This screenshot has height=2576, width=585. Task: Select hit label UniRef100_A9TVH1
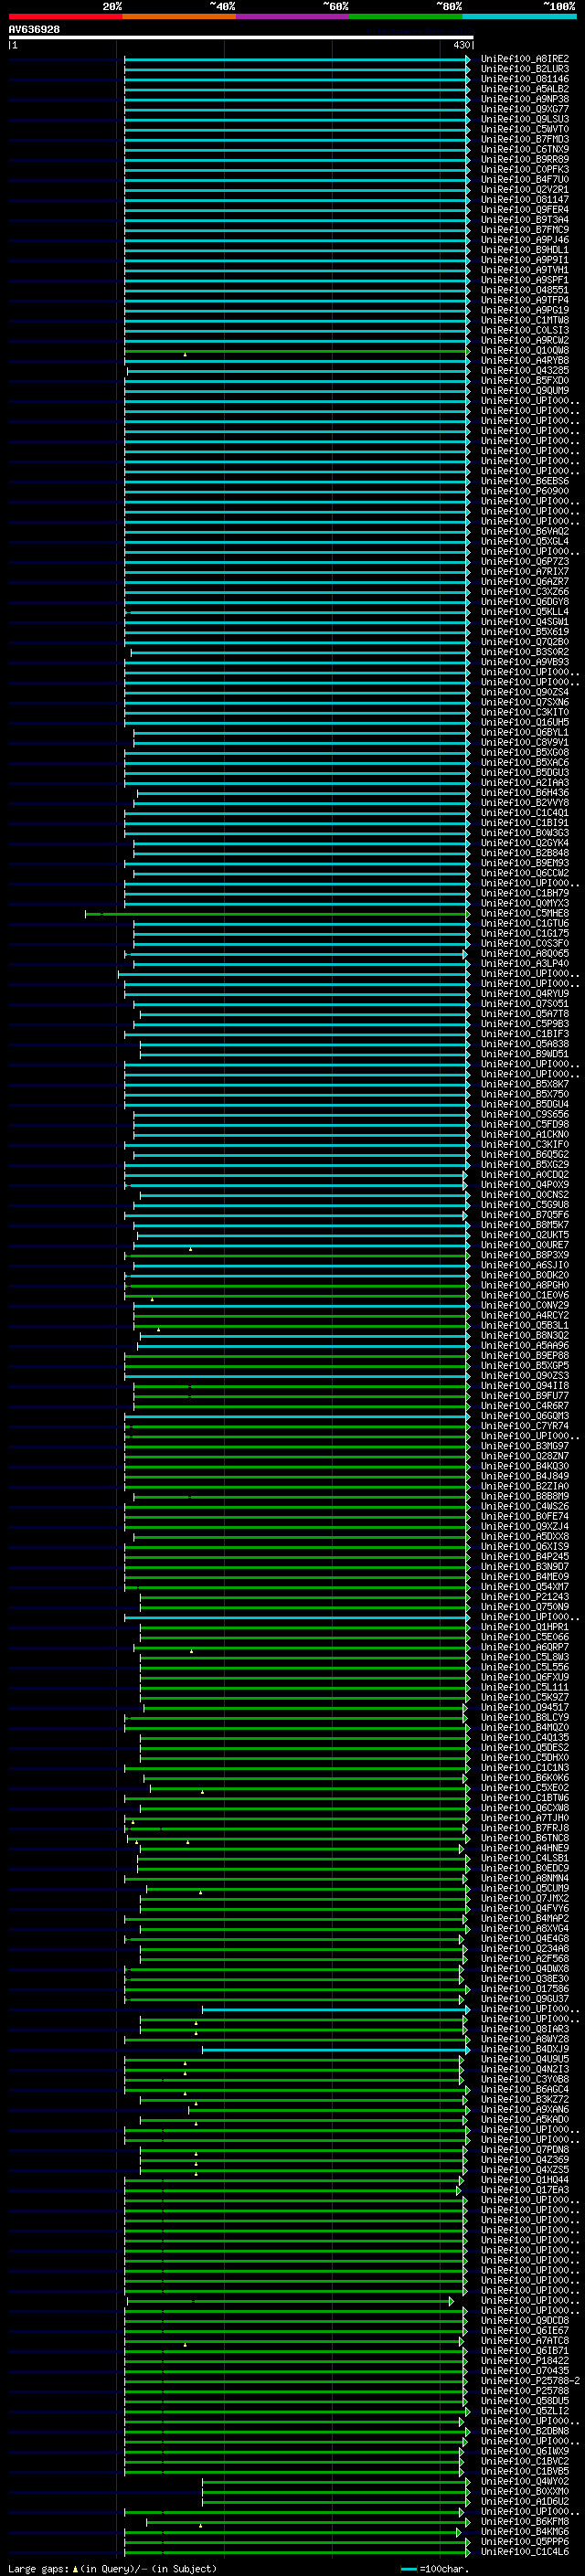(524, 270)
